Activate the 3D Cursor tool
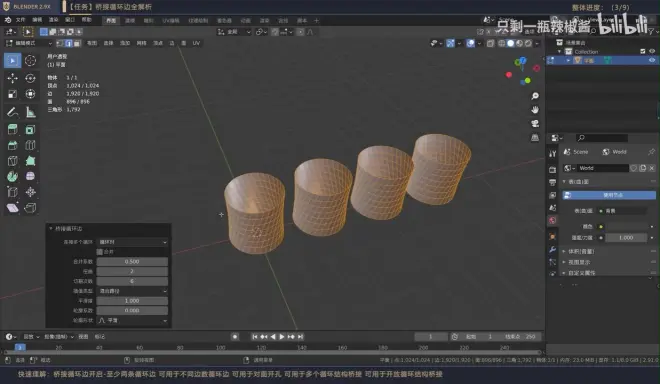The image size is (660, 384). click(30, 61)
